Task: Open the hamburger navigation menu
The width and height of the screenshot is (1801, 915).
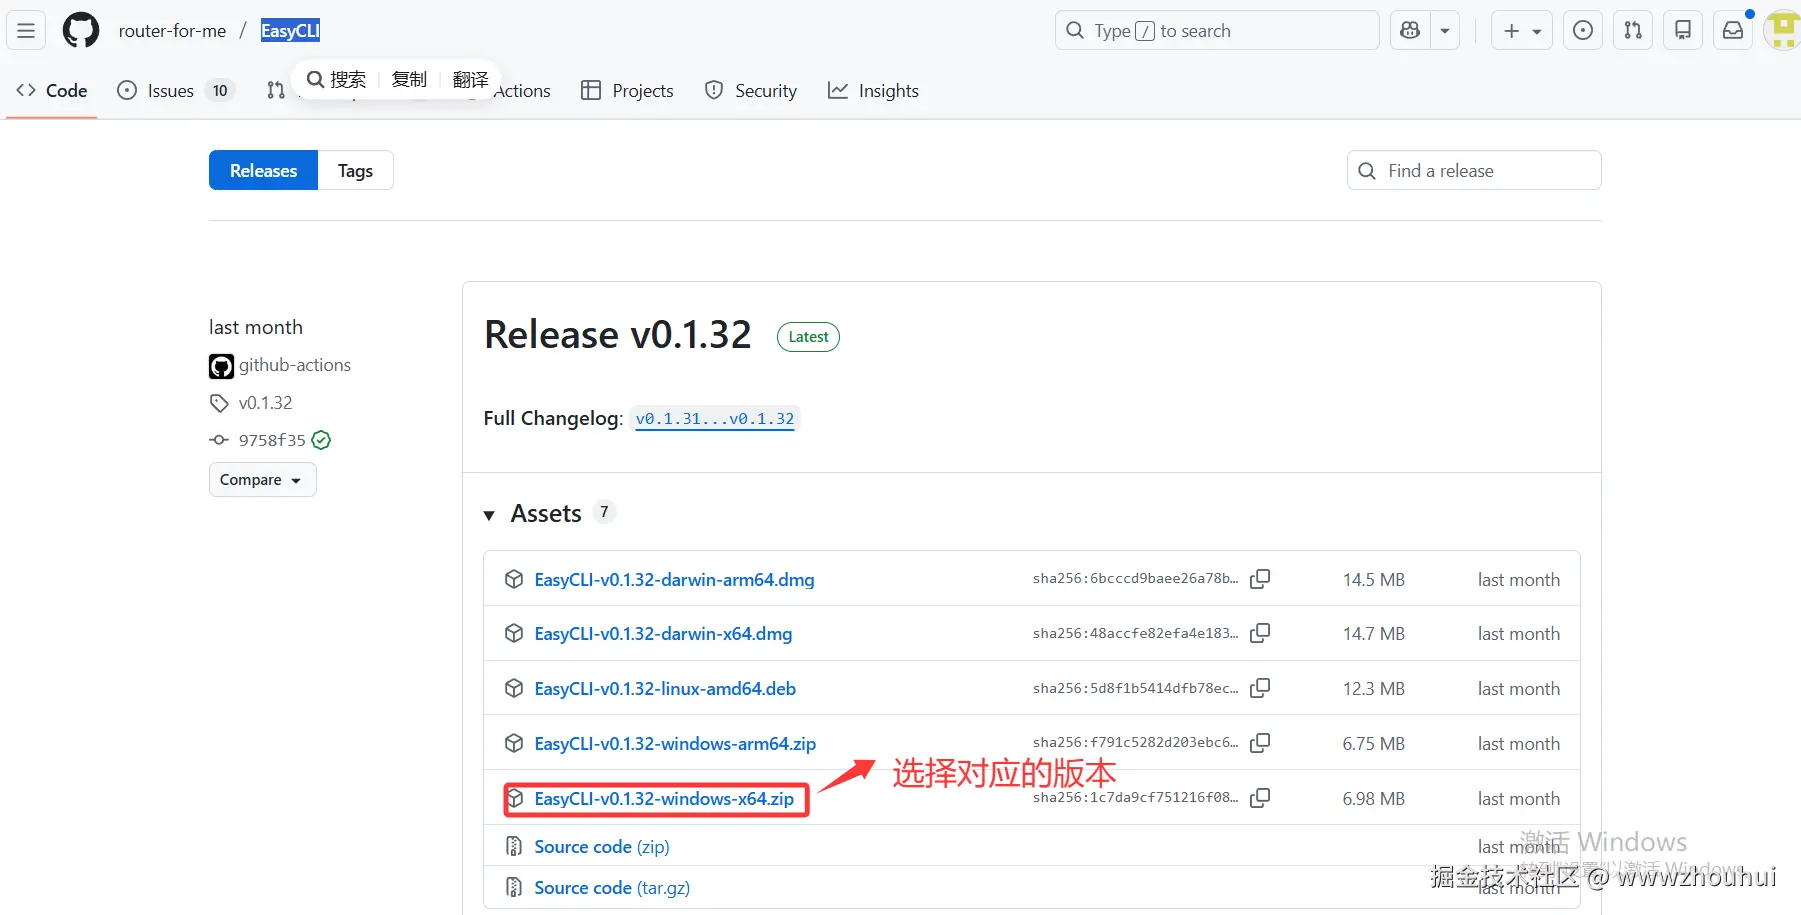Action: tap(26, 30)
